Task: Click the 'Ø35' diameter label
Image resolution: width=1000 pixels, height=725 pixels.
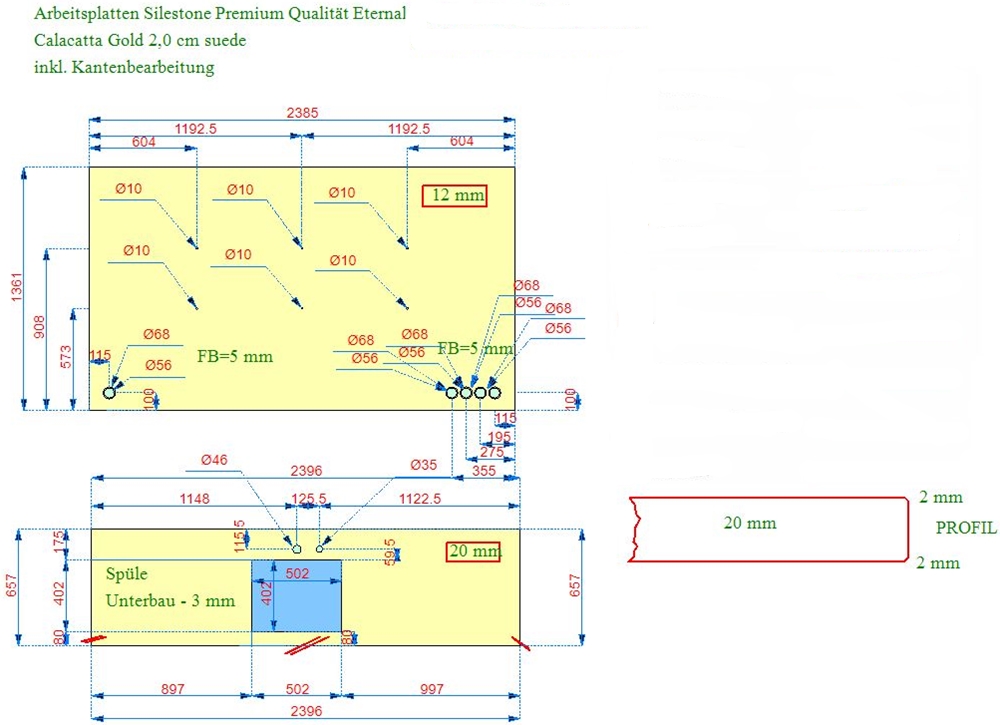Action: point(423,465)
